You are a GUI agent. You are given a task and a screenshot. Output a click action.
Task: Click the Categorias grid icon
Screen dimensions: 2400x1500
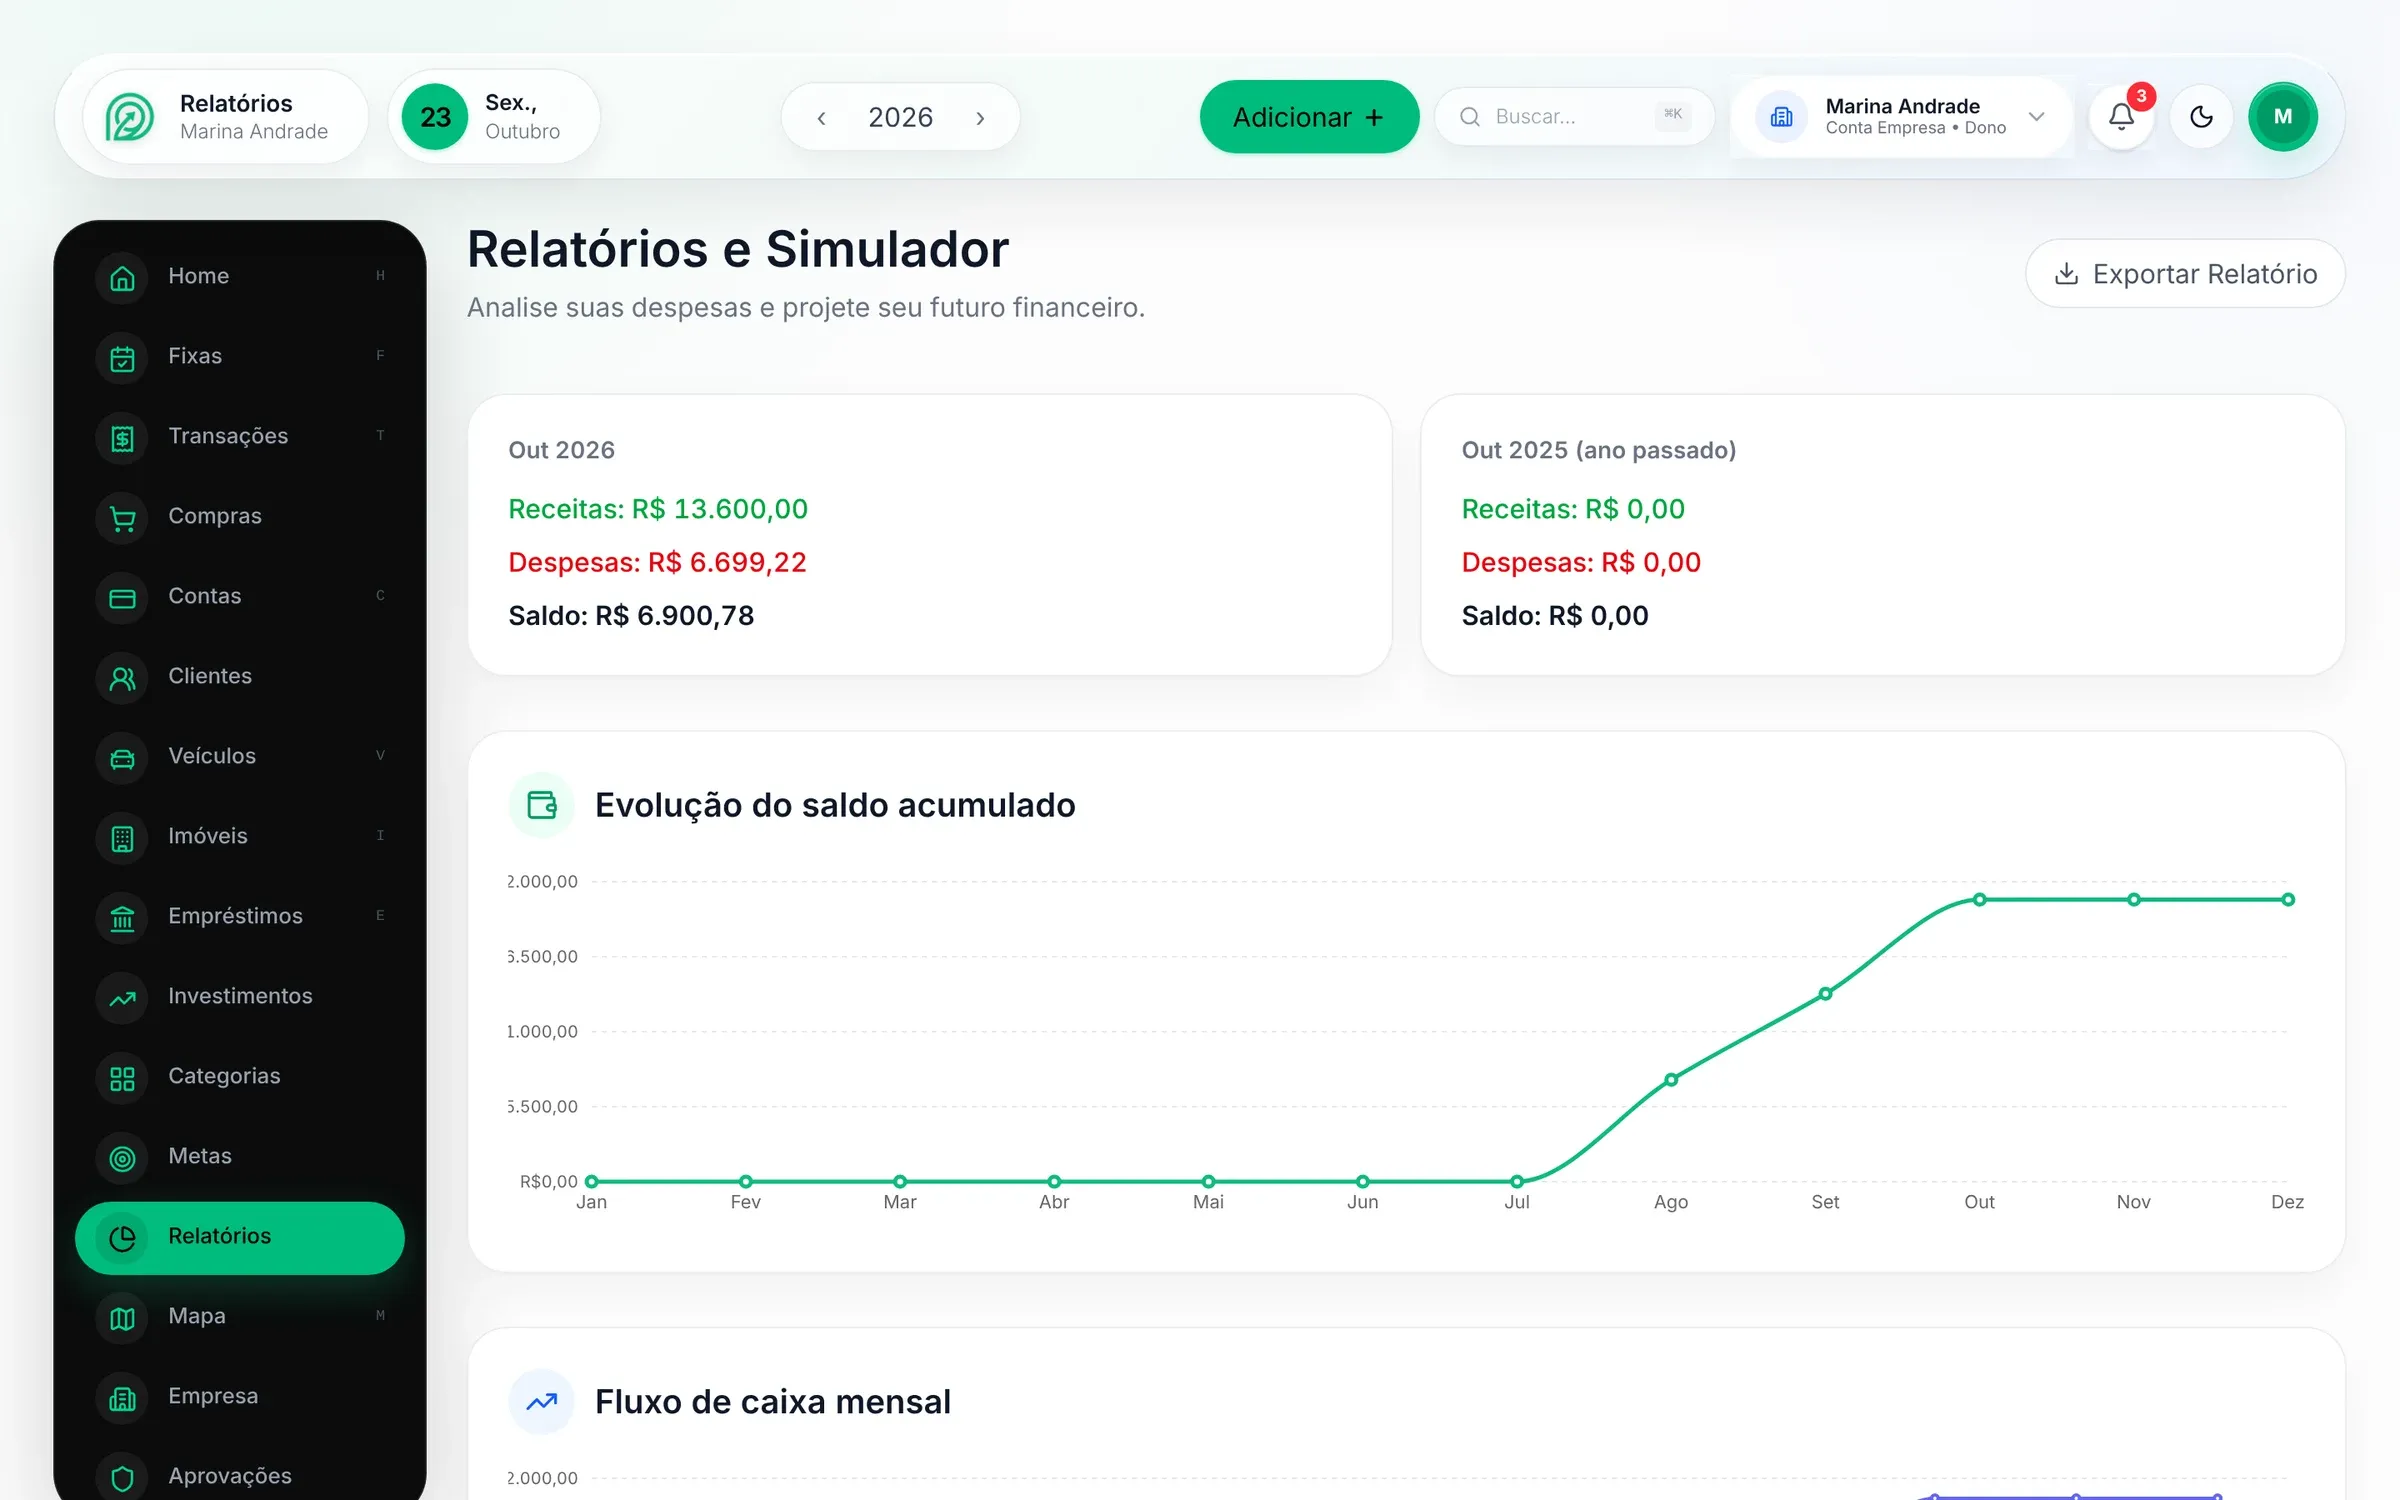[x=122, y=1078]
